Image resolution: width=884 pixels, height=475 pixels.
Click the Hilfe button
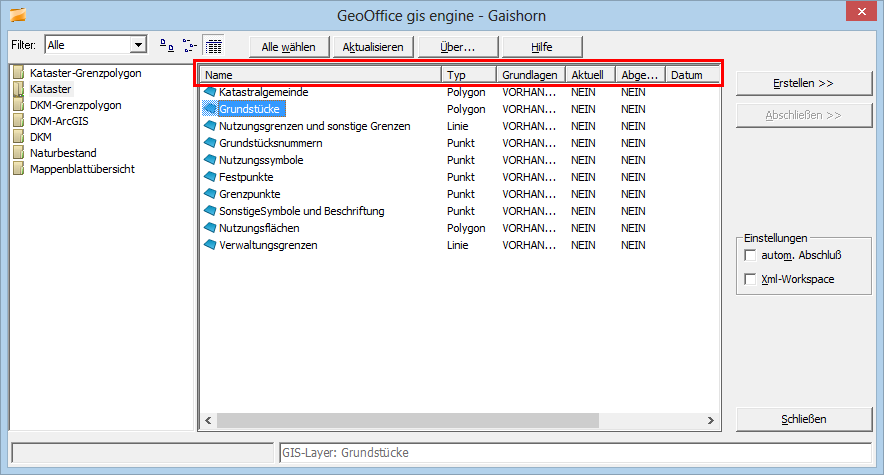pos(542,47)
